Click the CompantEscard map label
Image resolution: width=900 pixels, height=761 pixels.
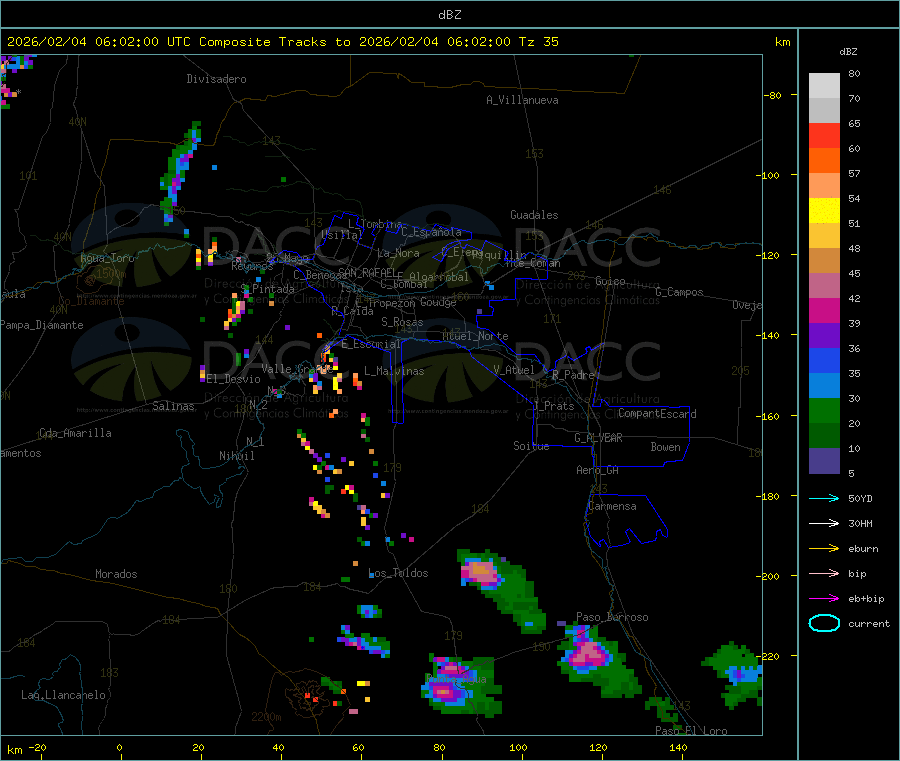pyautogui.click(x=657, y=414)
